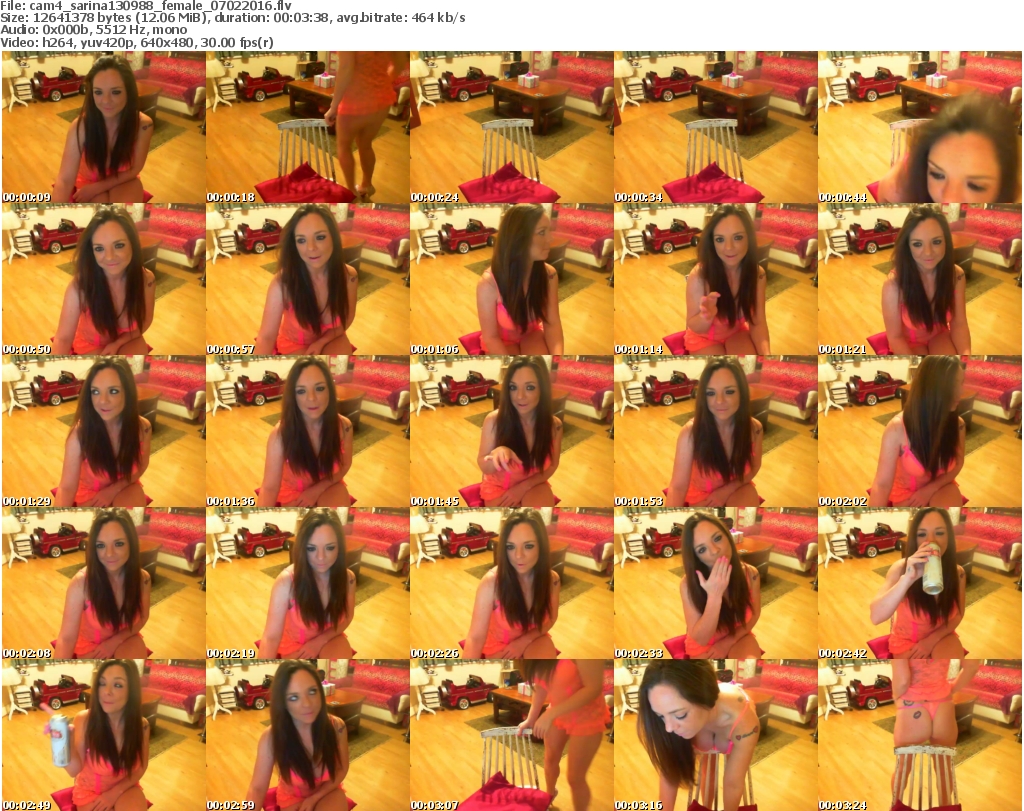Select the frame timestamped 00:01:29
This screenshot has width=1024, height=811.
pos(104,432)
